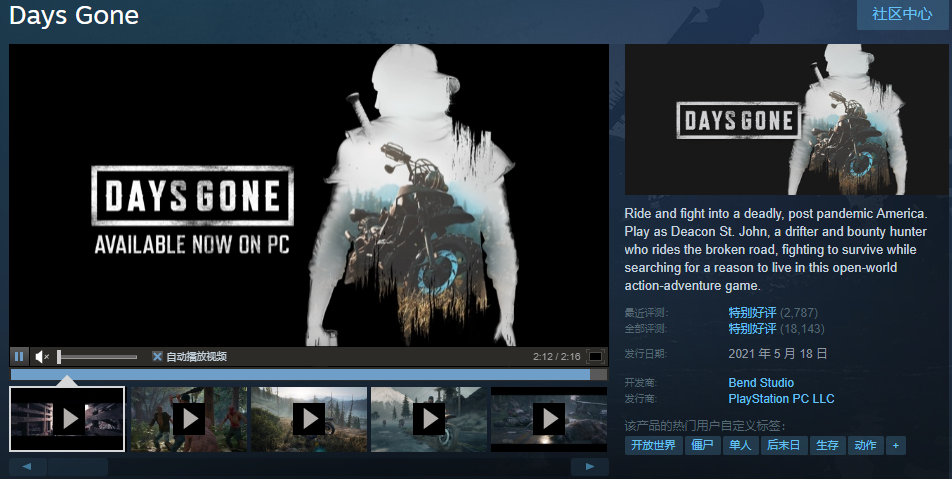Click release date 2021 年 5 月 18 日
This screenshot has height=479, width=952.
(x=778, y=353)
